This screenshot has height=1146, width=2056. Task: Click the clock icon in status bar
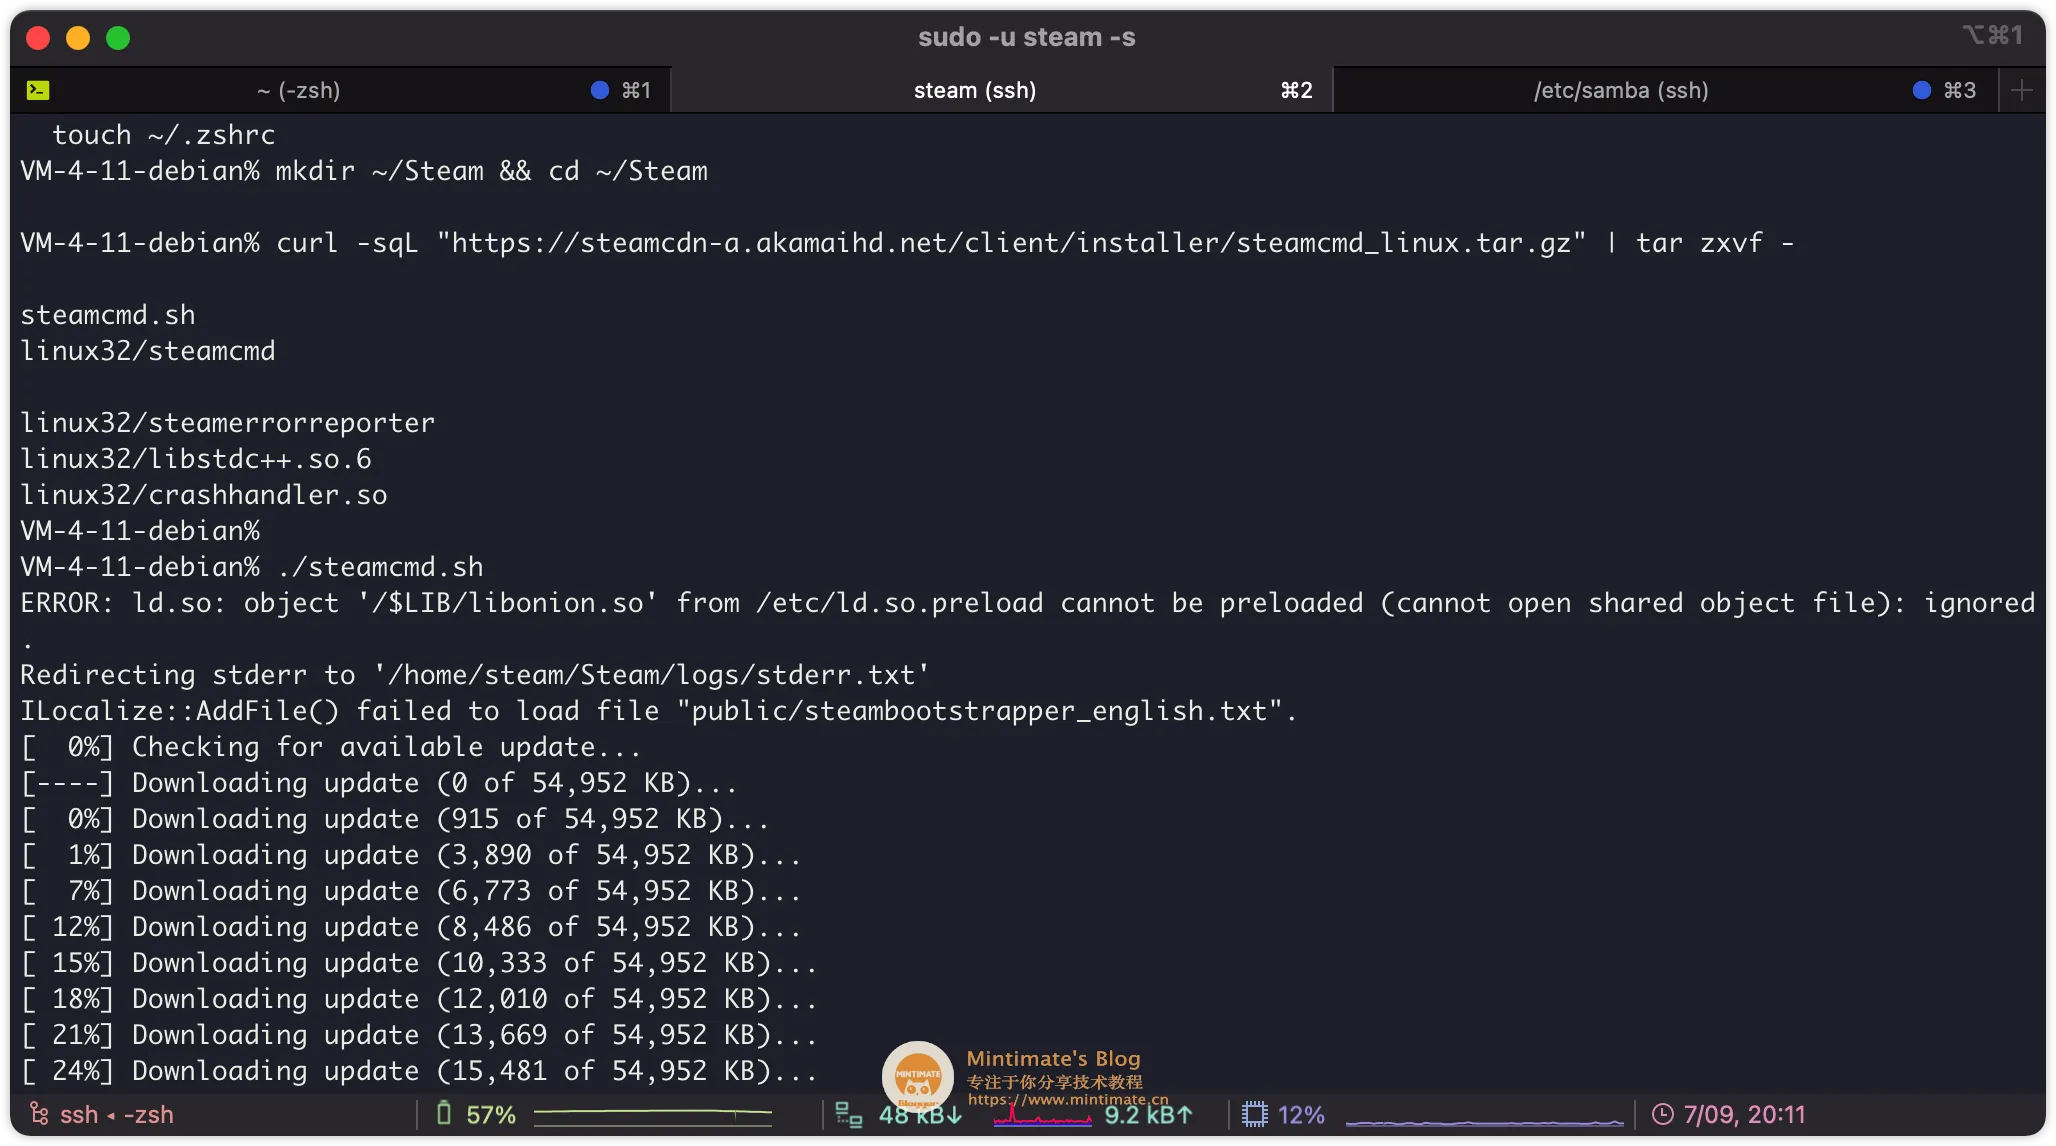(x=1662, y=1114)
